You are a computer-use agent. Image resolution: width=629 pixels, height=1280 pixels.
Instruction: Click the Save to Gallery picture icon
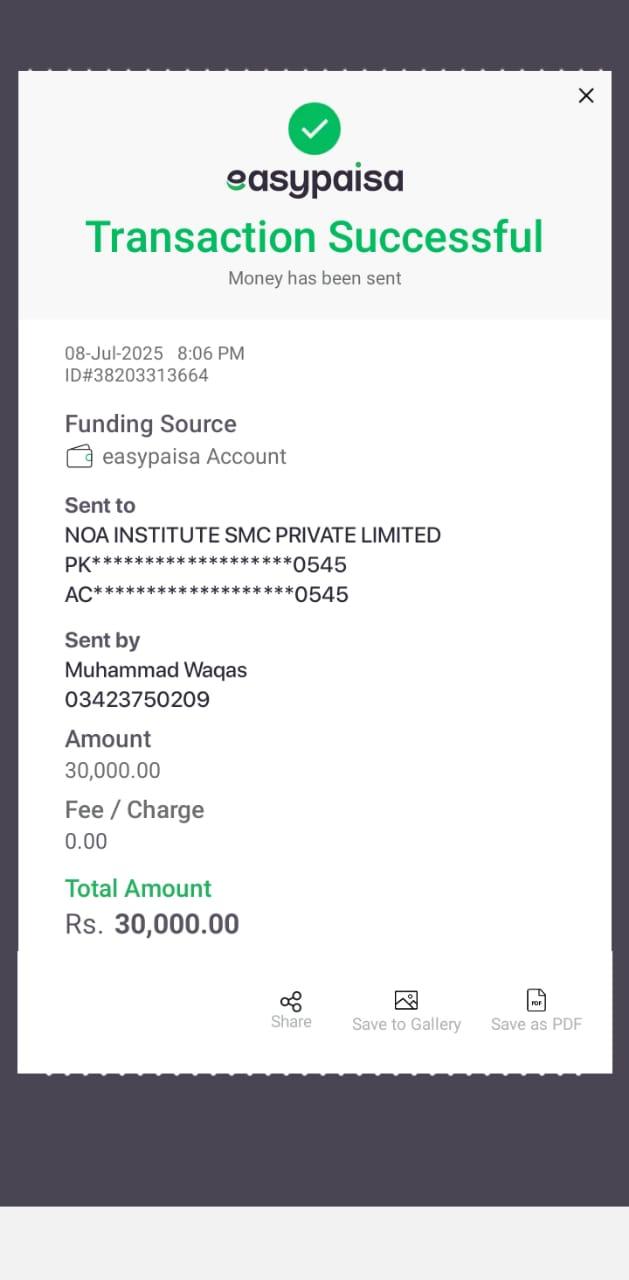click(406, 1000)
